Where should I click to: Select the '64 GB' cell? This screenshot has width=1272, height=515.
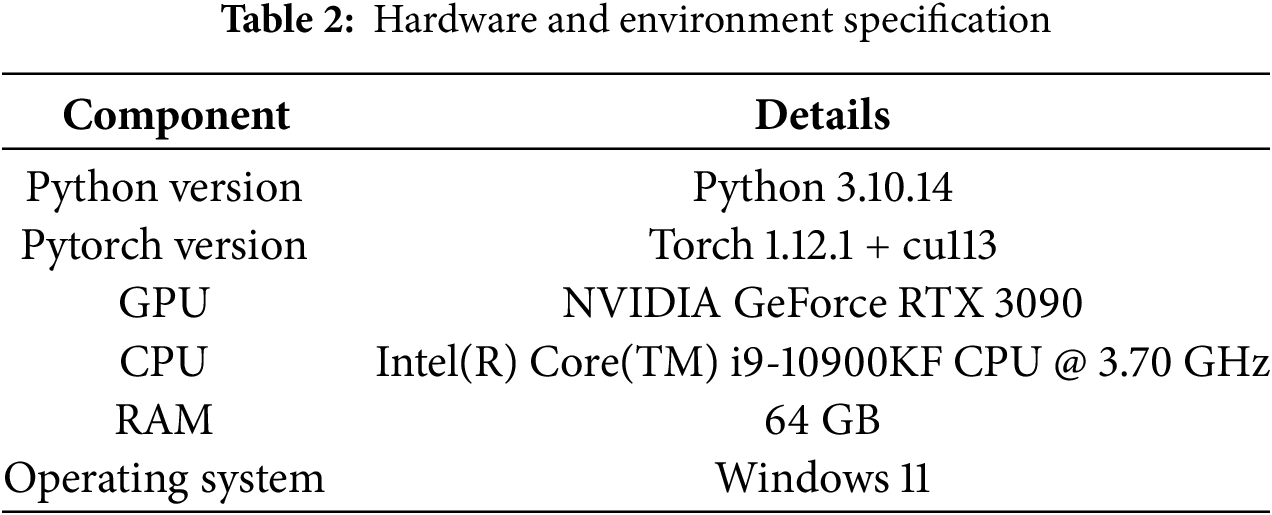point(822,419)
